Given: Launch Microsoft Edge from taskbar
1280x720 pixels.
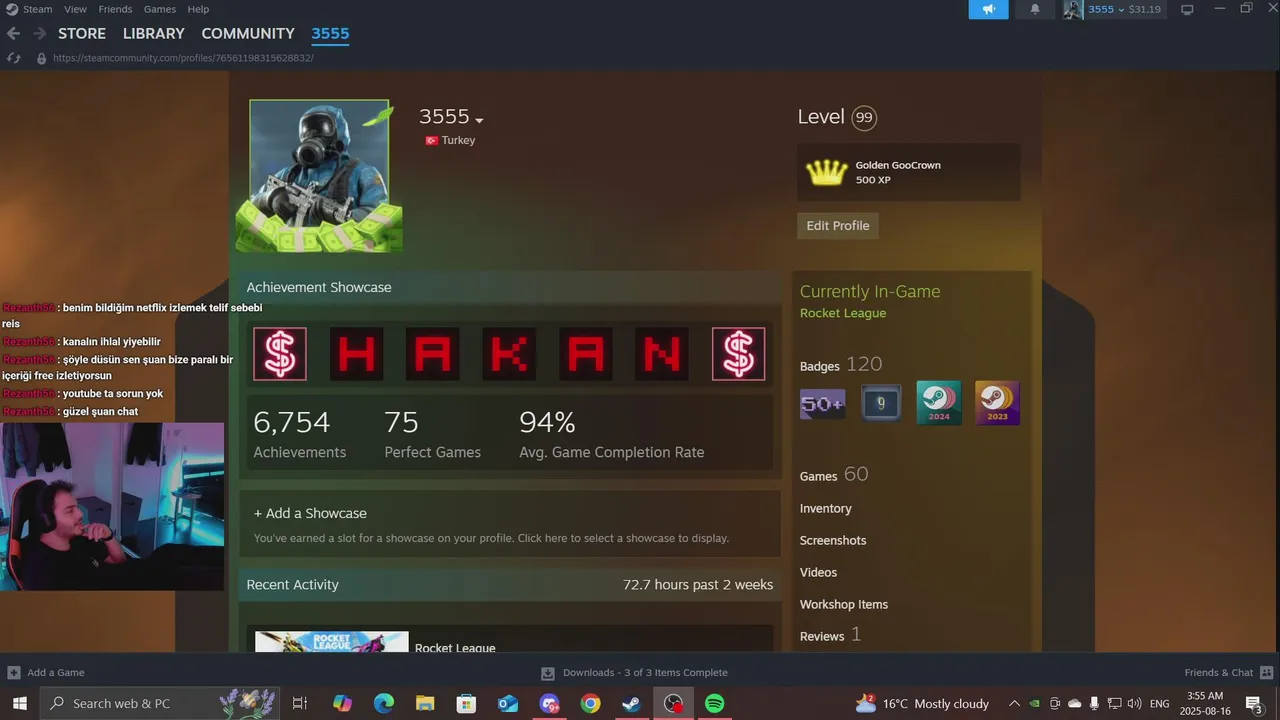Looking at the screenshot, I should pos(384,703).
